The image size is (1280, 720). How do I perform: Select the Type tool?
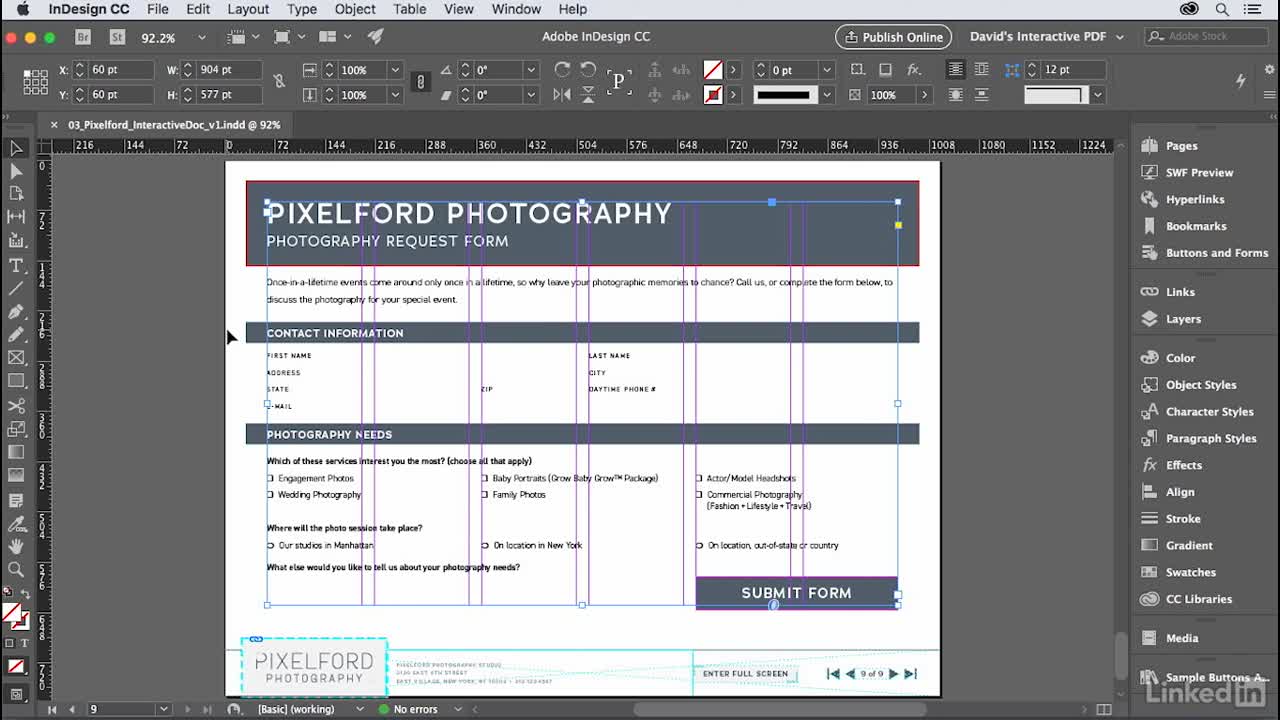pyautogui.click(x=16, y=265)
